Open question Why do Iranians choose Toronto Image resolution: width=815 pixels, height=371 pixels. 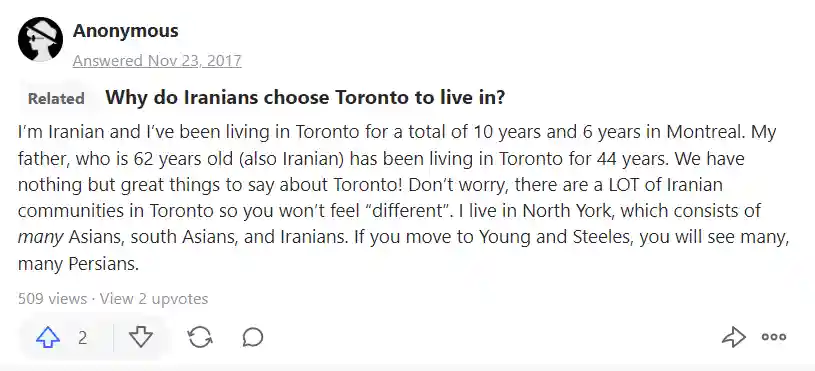[305, 97]
